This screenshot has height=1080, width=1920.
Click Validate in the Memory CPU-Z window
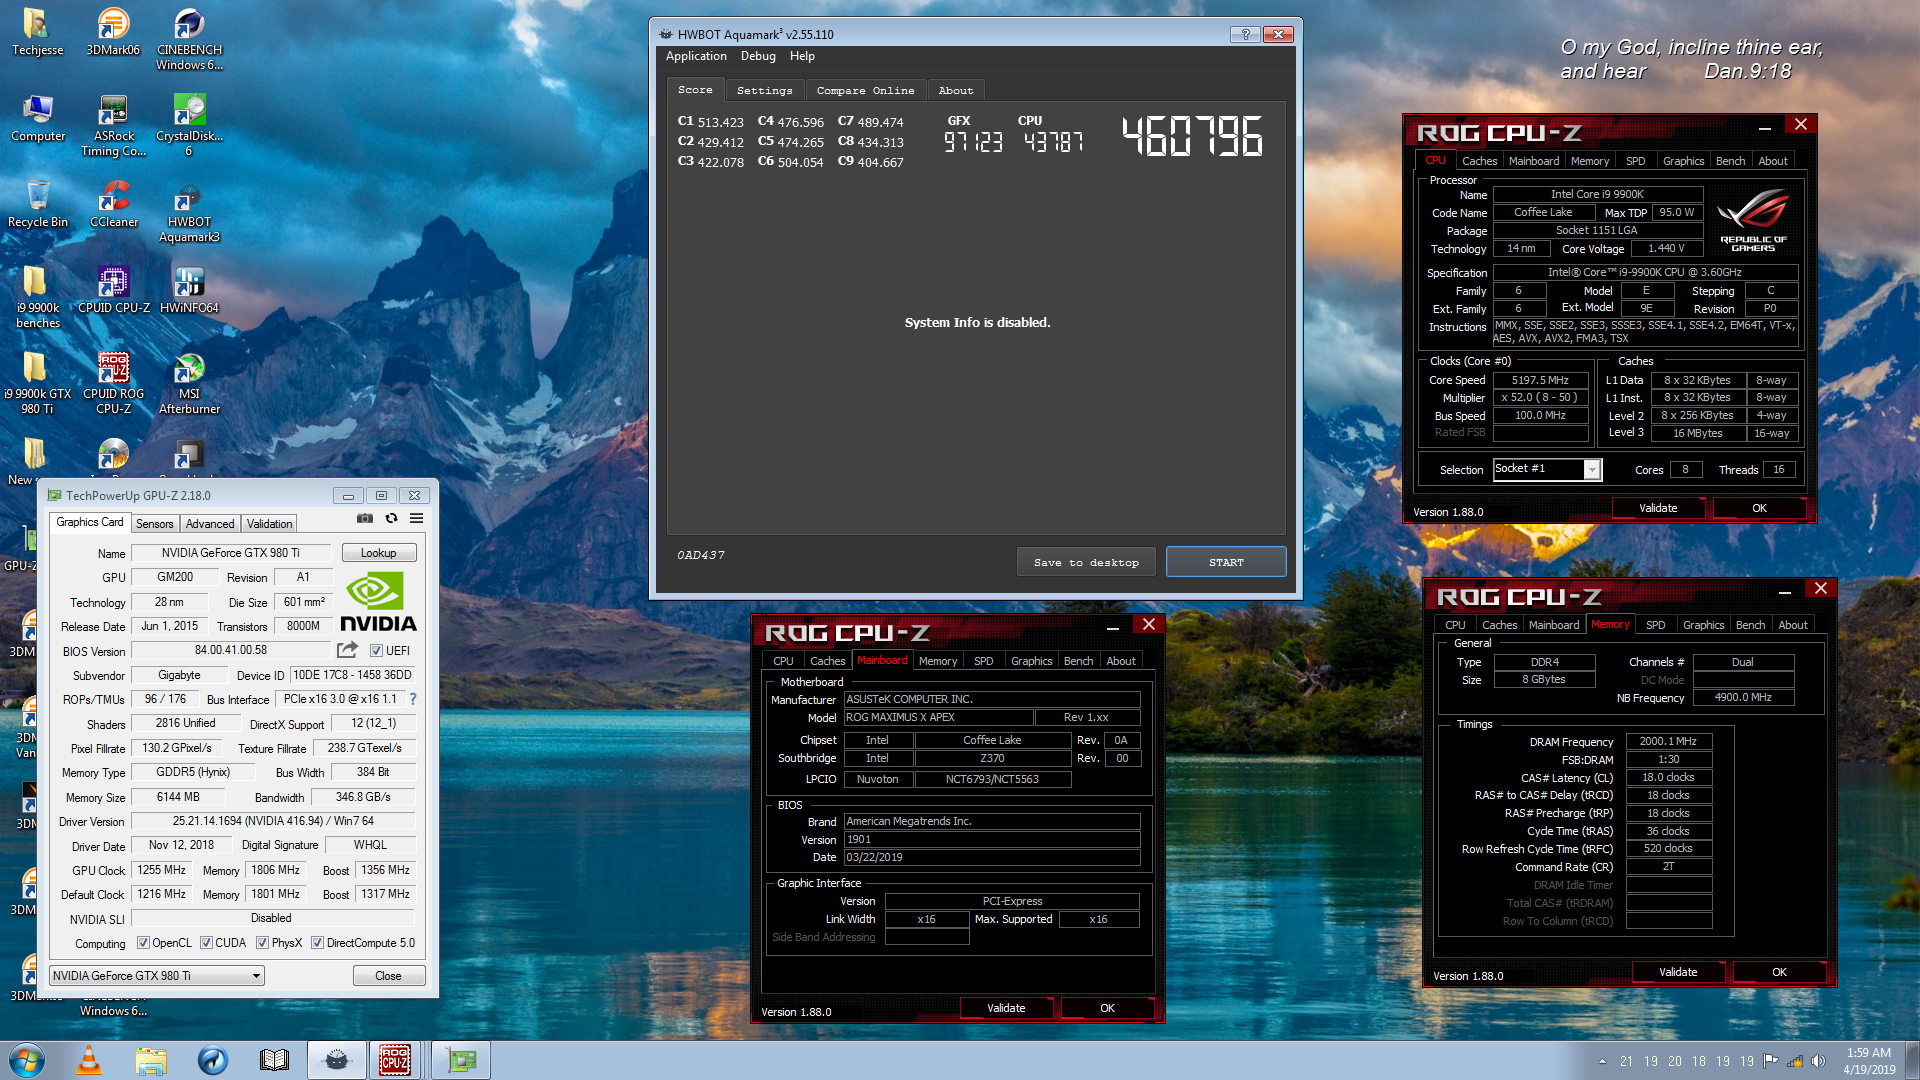point(1678,972)
